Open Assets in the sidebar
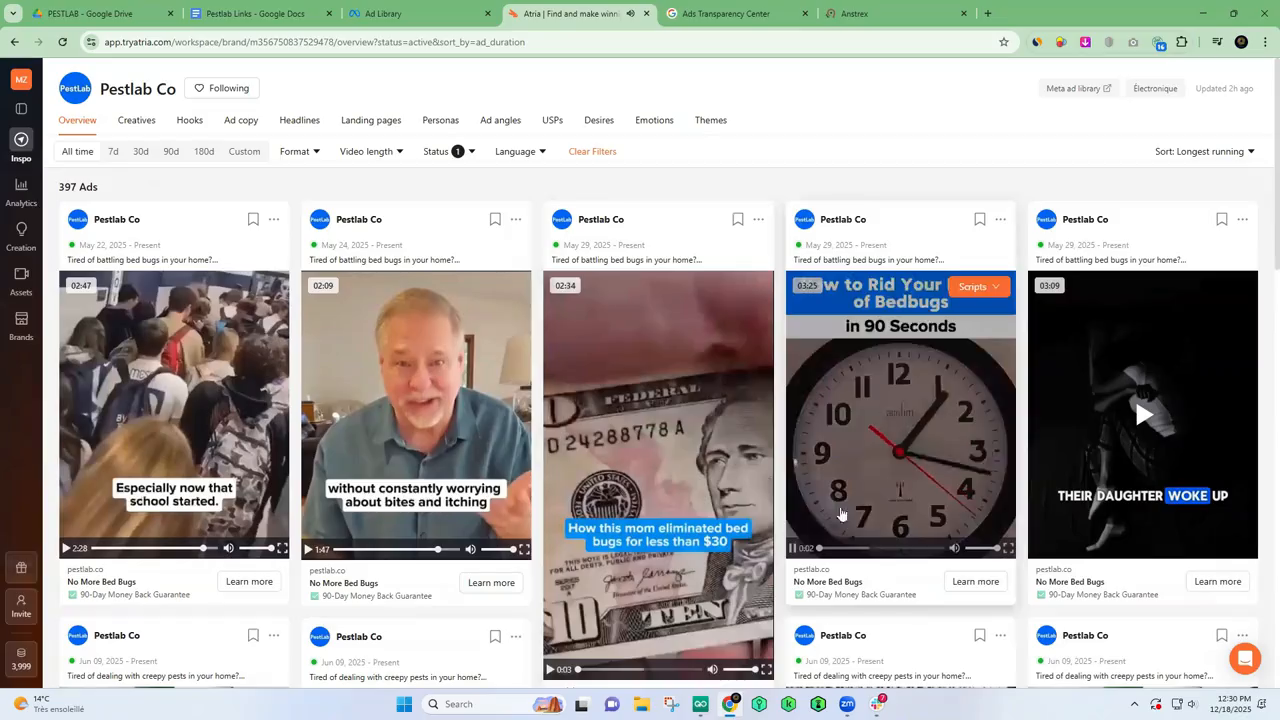Viewport: 1280px width, 720px height. [21, 280]
